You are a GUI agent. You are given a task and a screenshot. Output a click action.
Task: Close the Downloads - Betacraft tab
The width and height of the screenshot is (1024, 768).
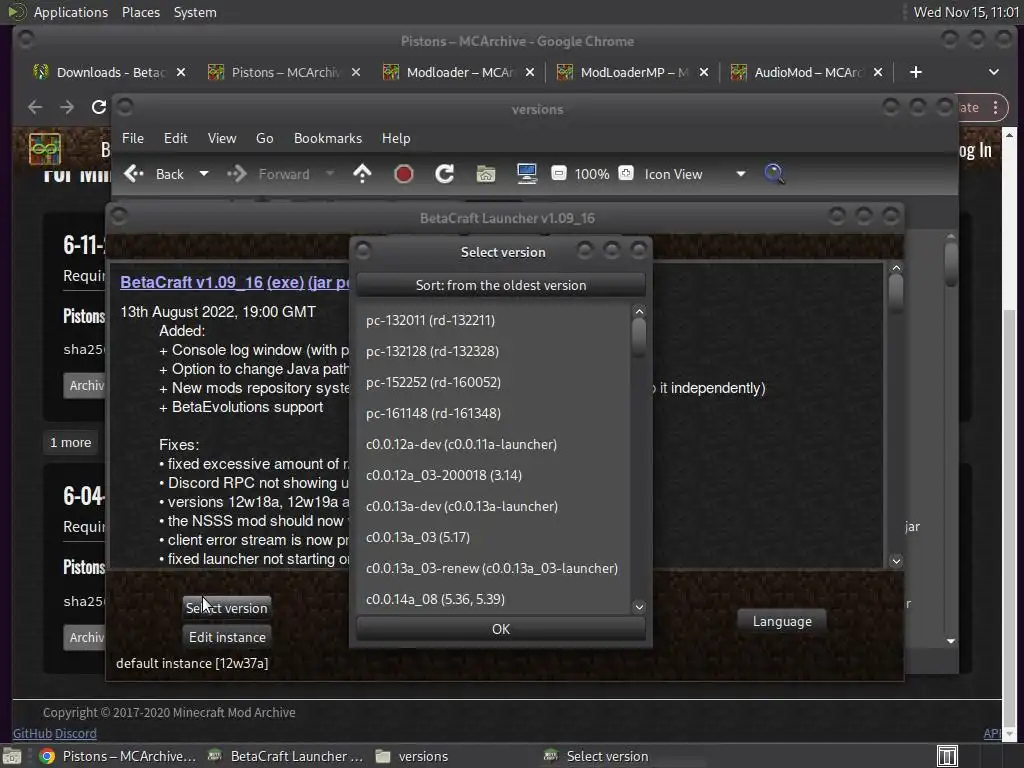click(x=181, y=72)
